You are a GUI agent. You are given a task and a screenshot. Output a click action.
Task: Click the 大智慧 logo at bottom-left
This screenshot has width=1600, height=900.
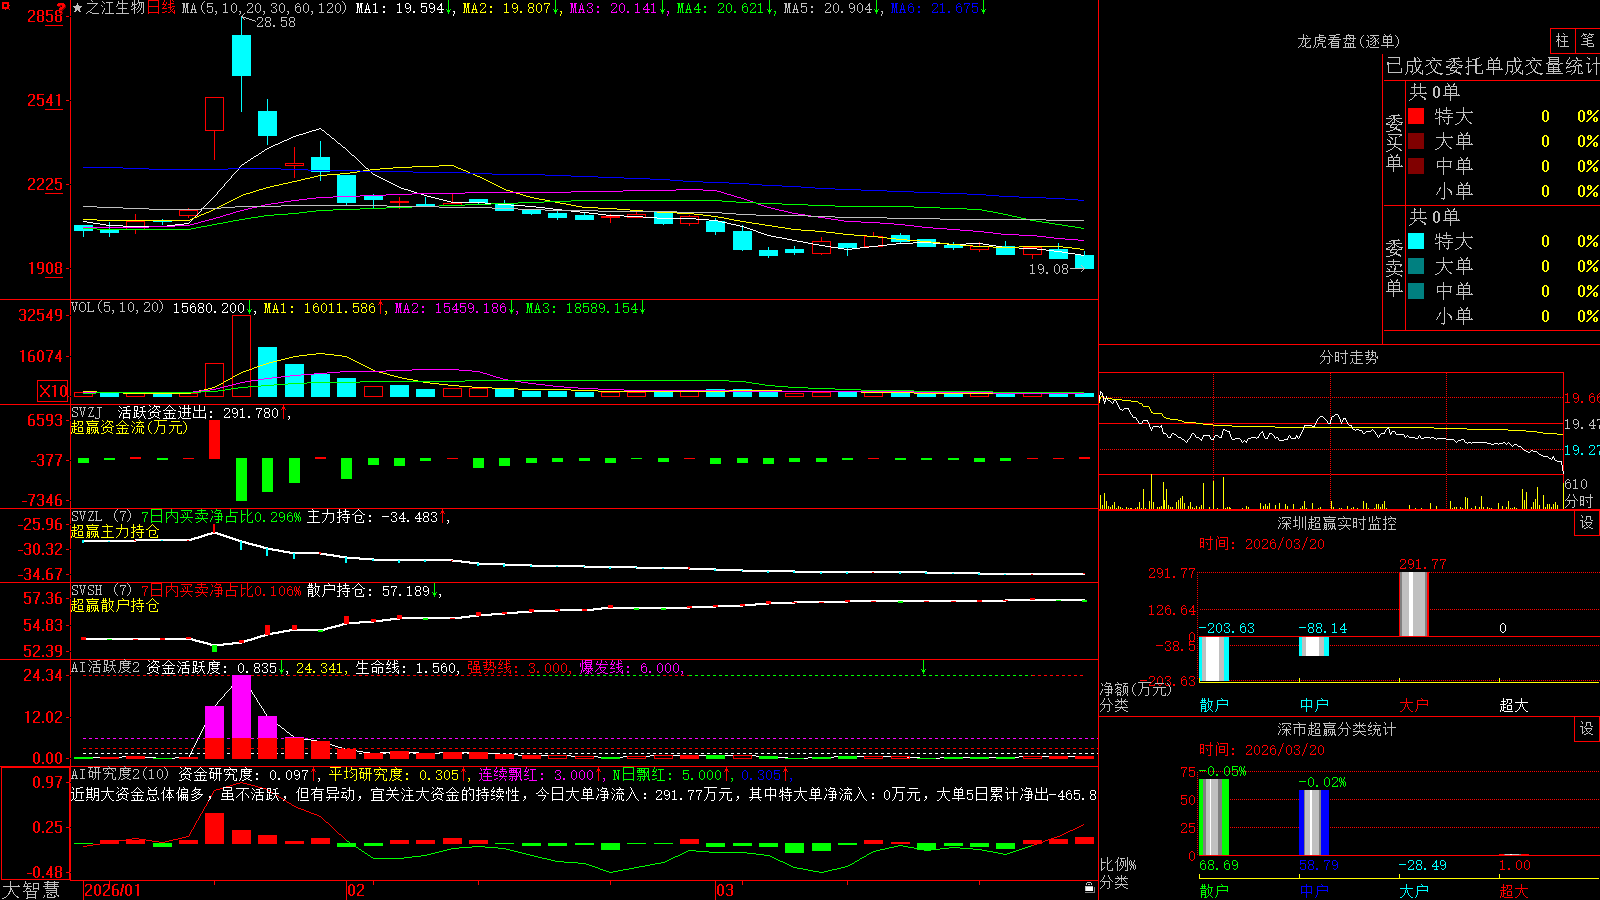31,890
